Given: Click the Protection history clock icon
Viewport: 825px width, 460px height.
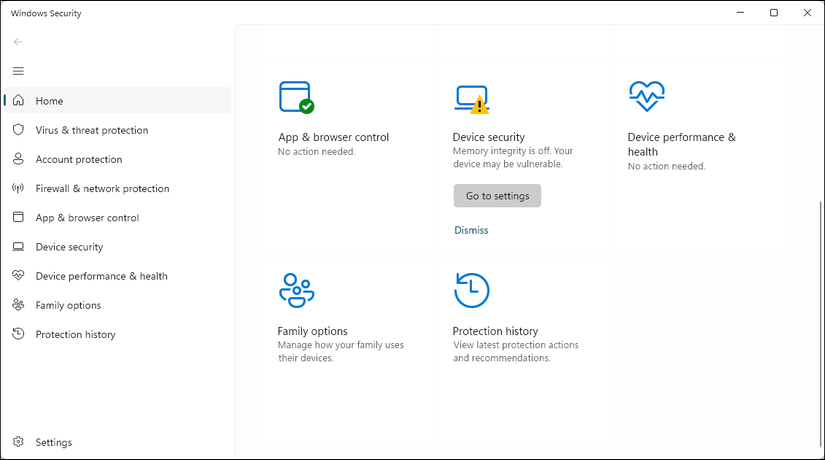Looking at the screenshot, I should click(471, 290).
